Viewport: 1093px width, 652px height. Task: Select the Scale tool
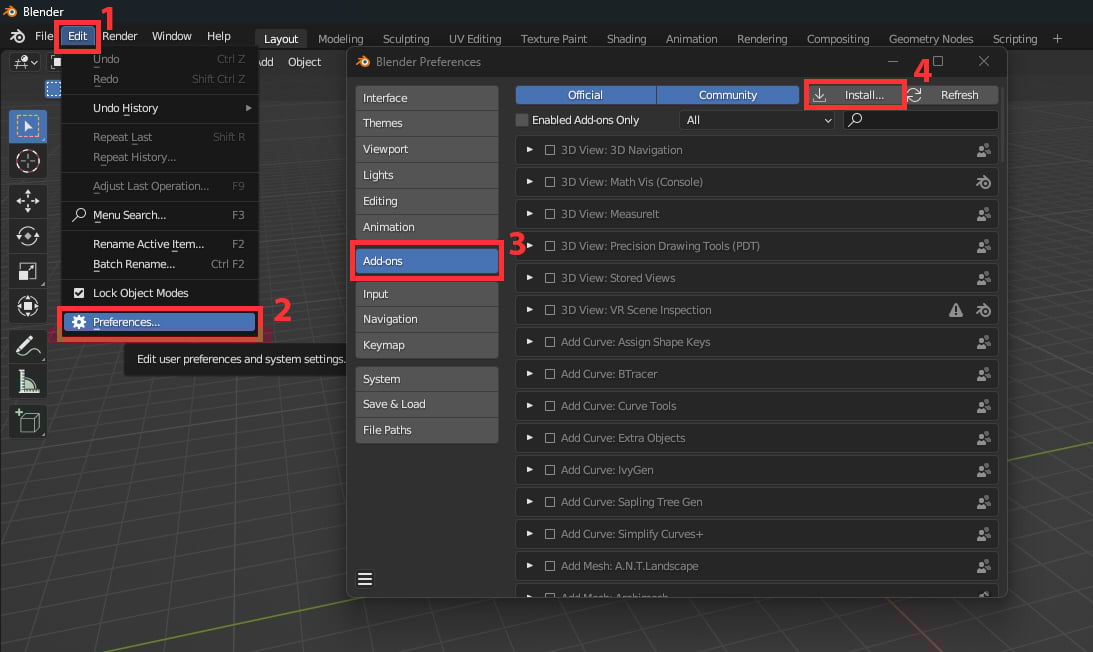coord(28,271)
